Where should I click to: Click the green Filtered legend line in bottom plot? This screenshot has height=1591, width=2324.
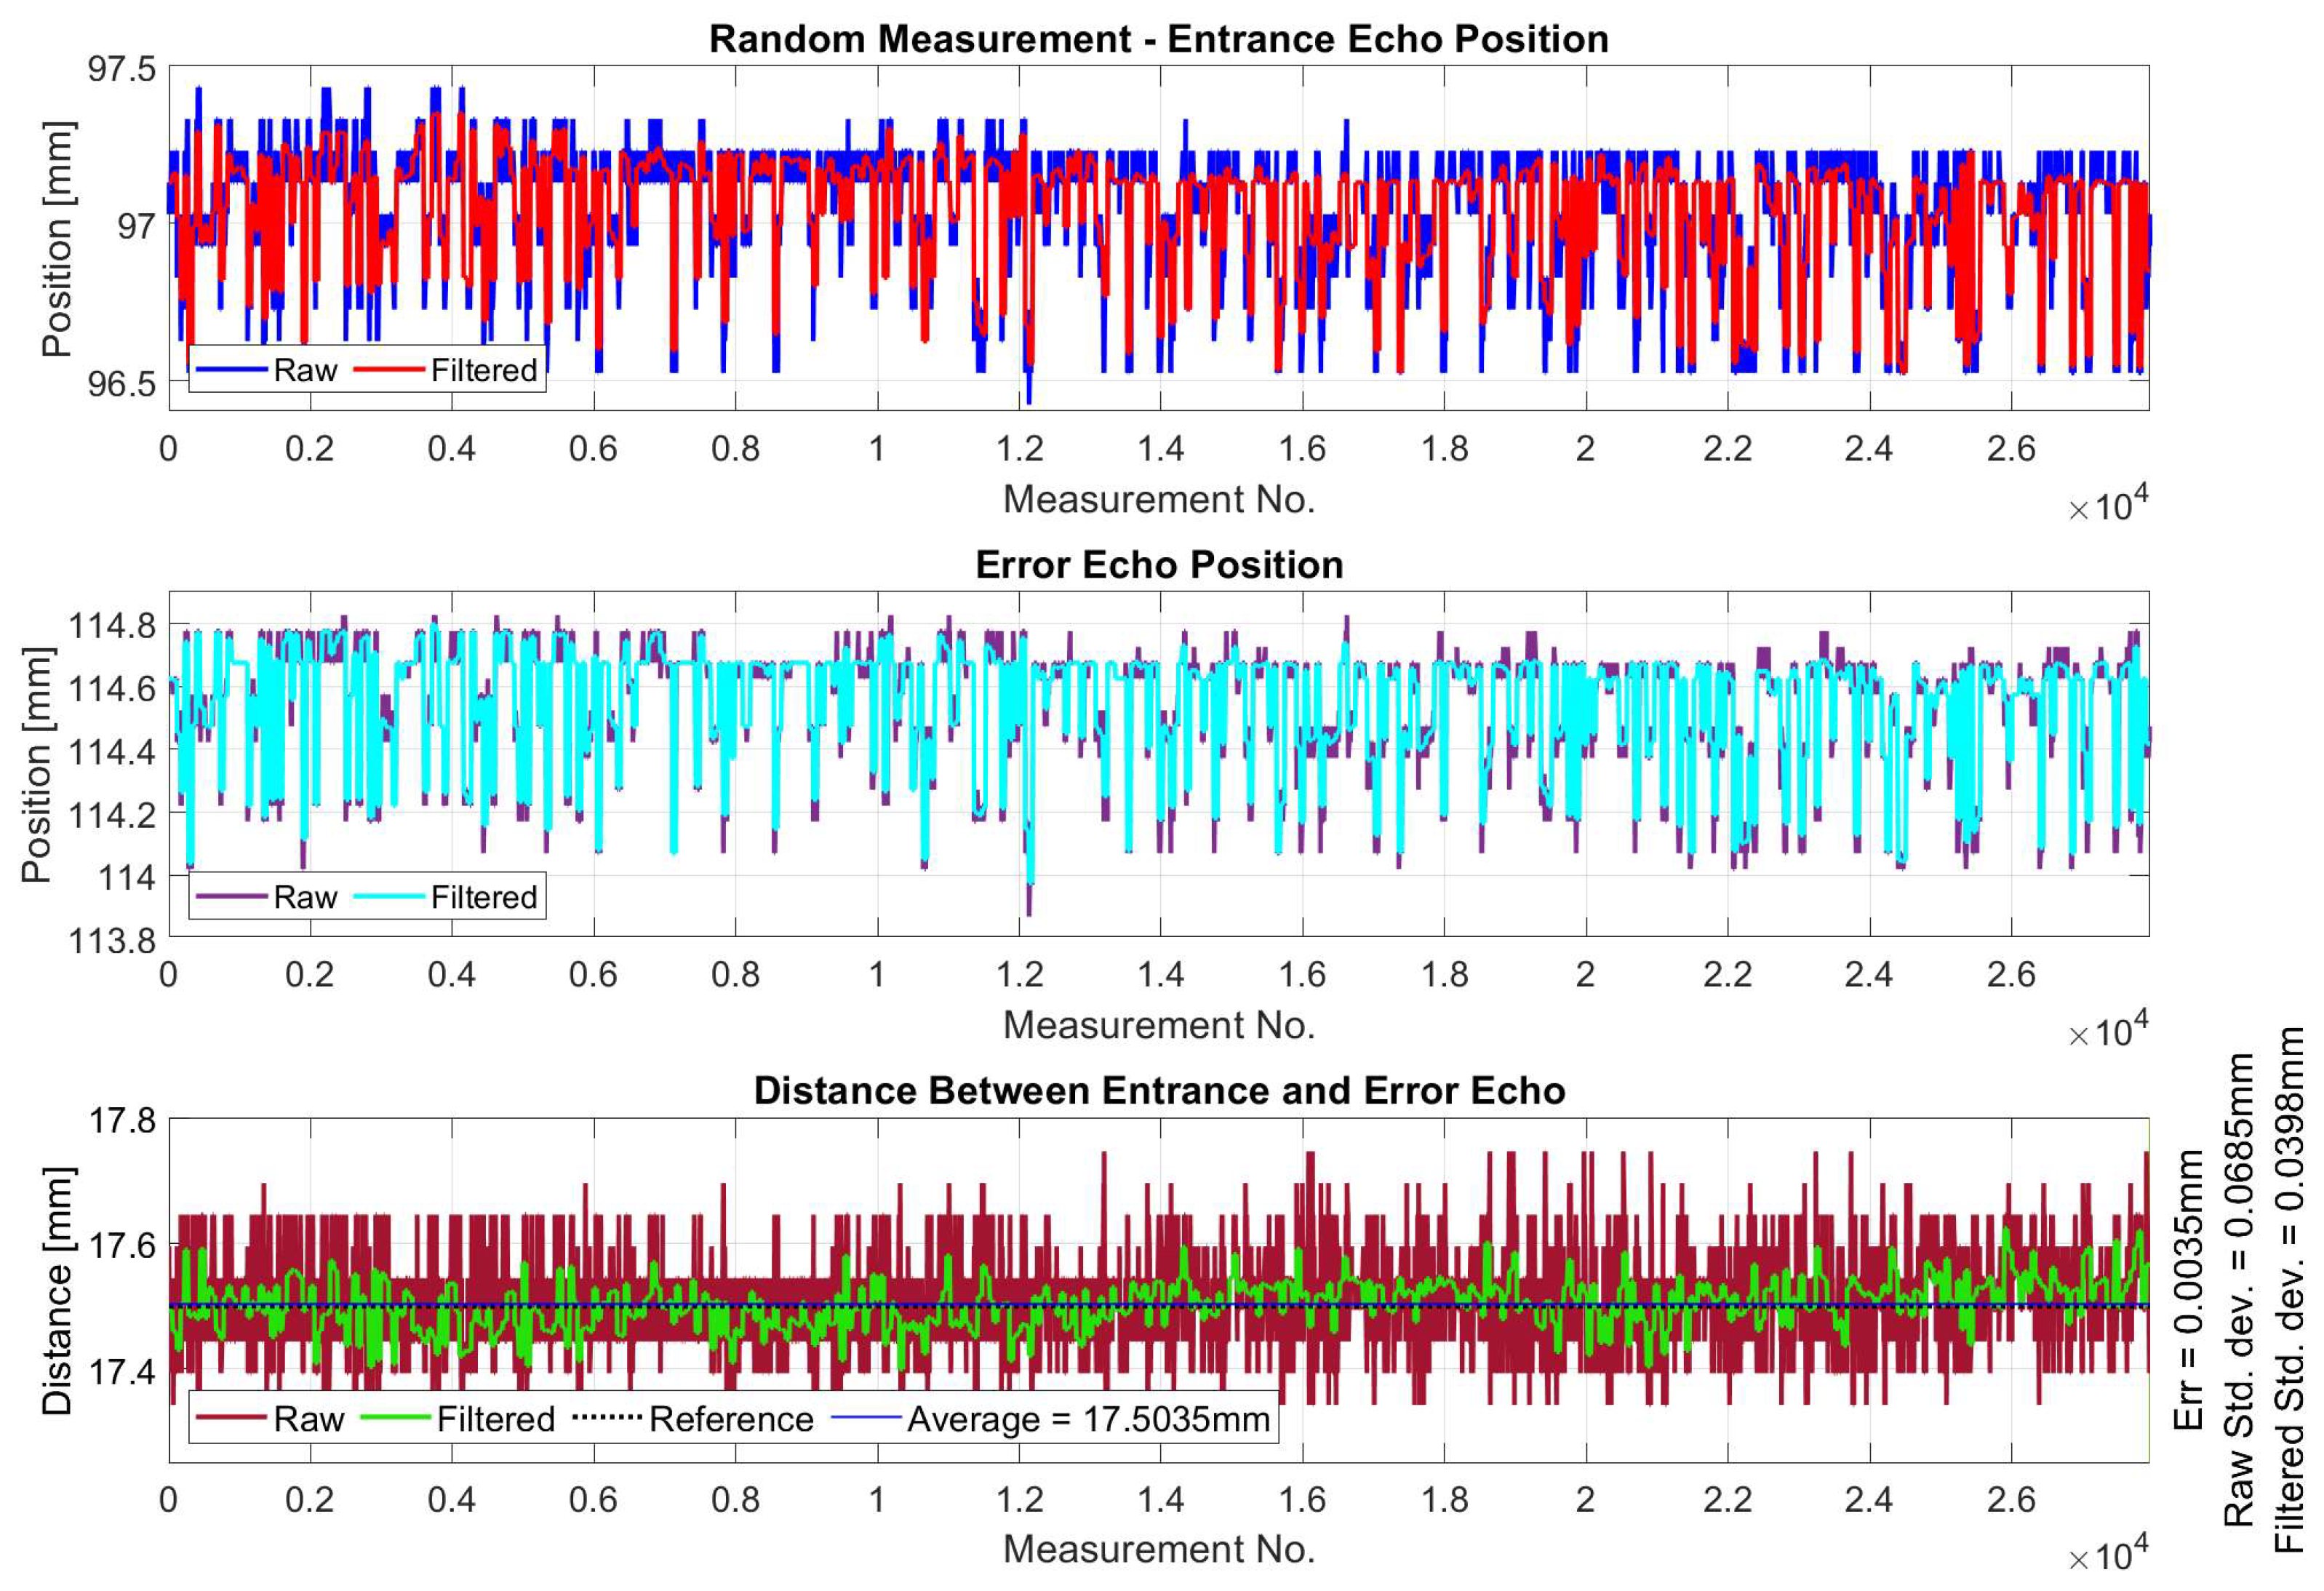point(395,1418)
